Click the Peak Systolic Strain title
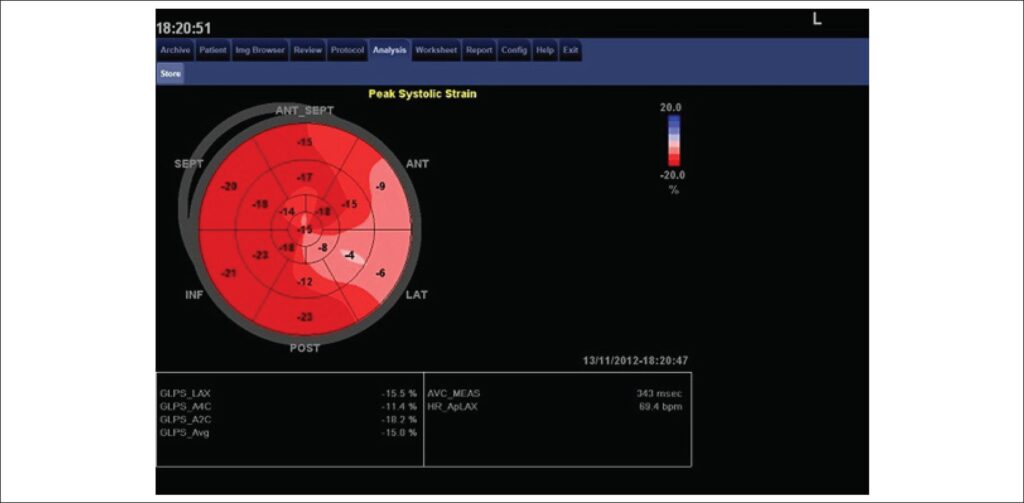Screen dimensions: 1024x503 tap(423, 94)
